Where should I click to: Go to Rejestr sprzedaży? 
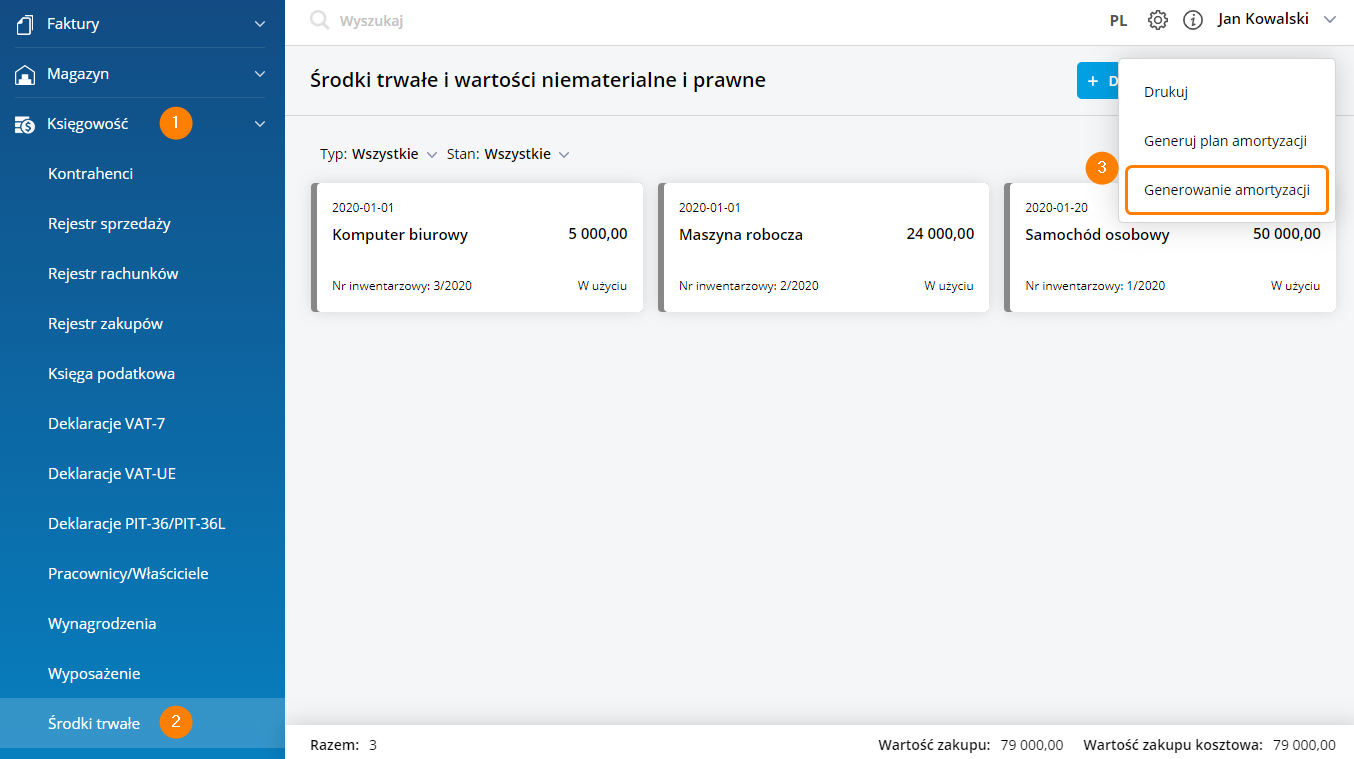(x=109, y=224)
